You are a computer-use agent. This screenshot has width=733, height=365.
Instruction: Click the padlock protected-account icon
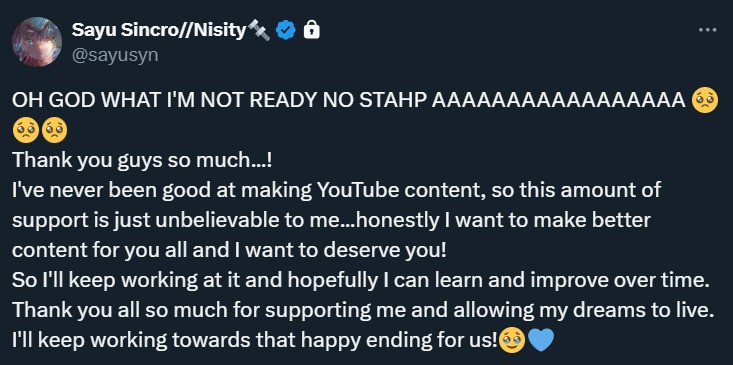(x=312, y=30)
